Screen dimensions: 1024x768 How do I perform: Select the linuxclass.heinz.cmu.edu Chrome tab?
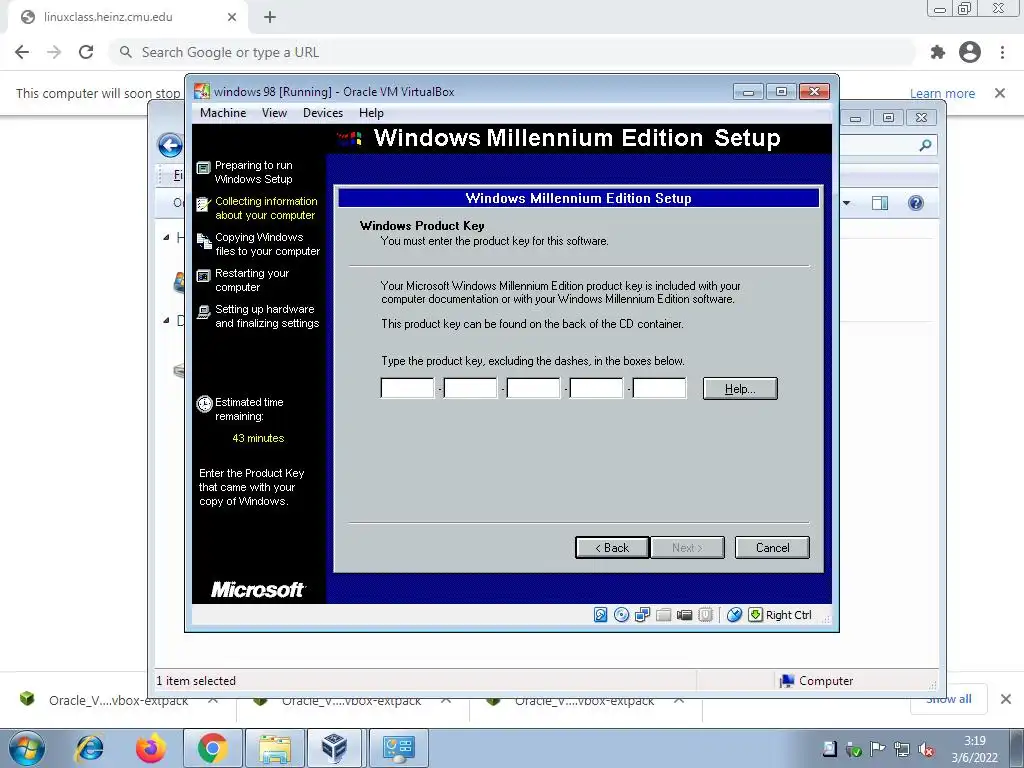pos(127,17)
